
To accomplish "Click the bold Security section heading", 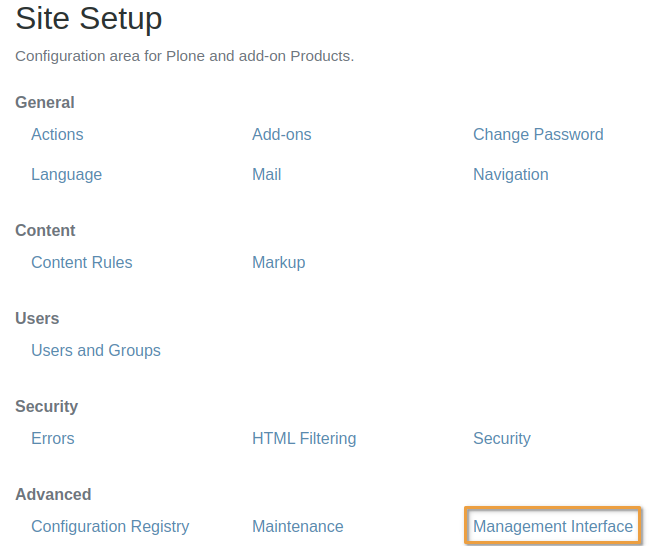I will click(x=46, y=406).
